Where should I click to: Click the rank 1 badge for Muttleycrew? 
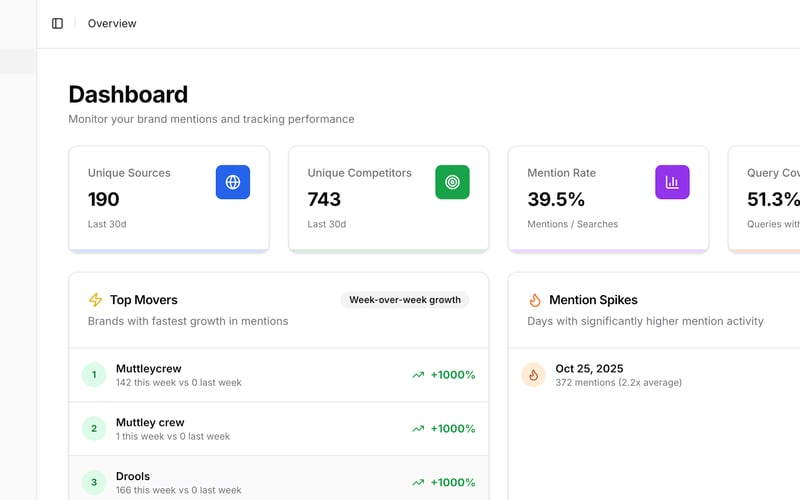tap(94, 375)
